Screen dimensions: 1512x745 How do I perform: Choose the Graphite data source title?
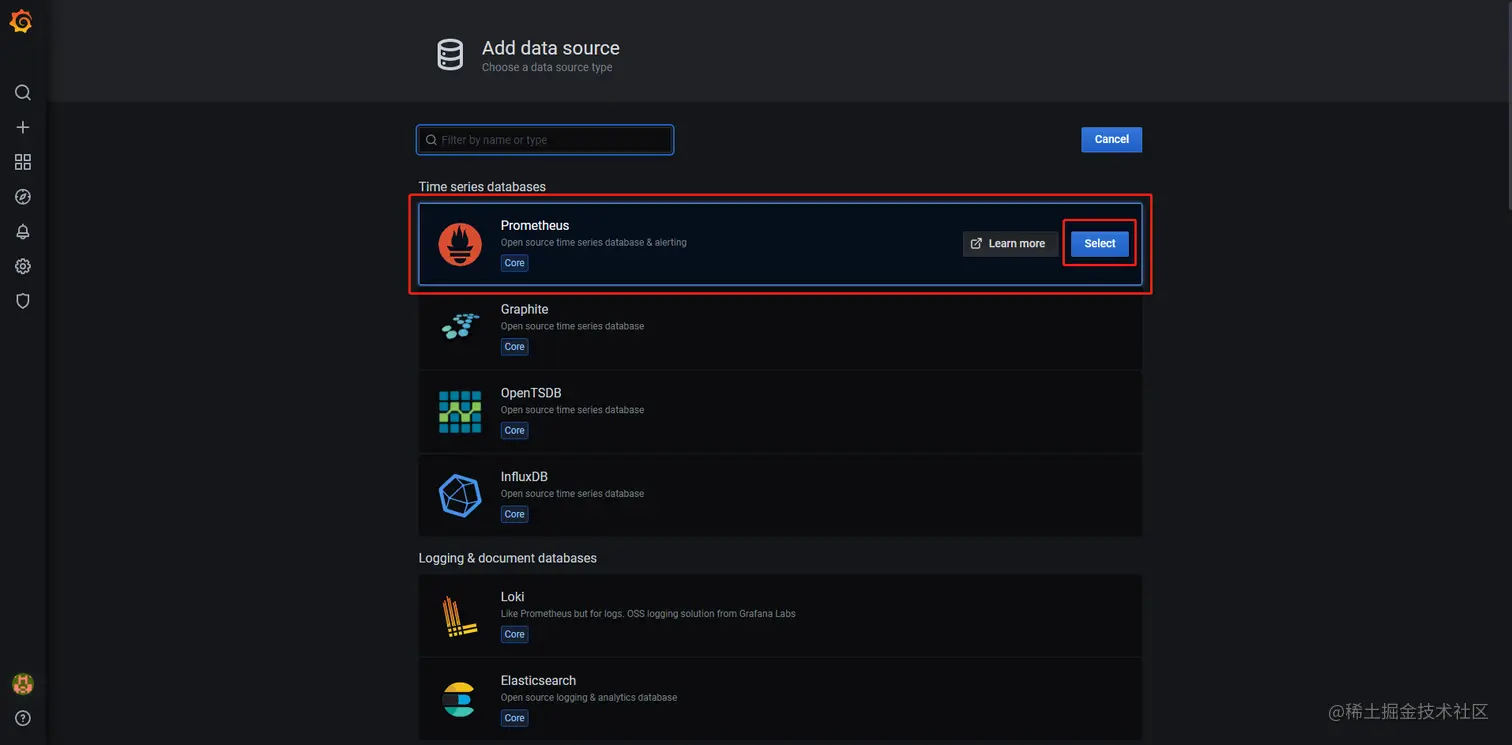click(x=524, y=309)
